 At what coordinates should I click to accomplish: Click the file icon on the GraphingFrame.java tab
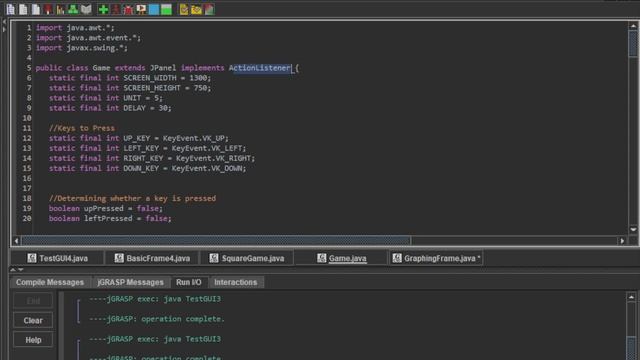(397, 258)
